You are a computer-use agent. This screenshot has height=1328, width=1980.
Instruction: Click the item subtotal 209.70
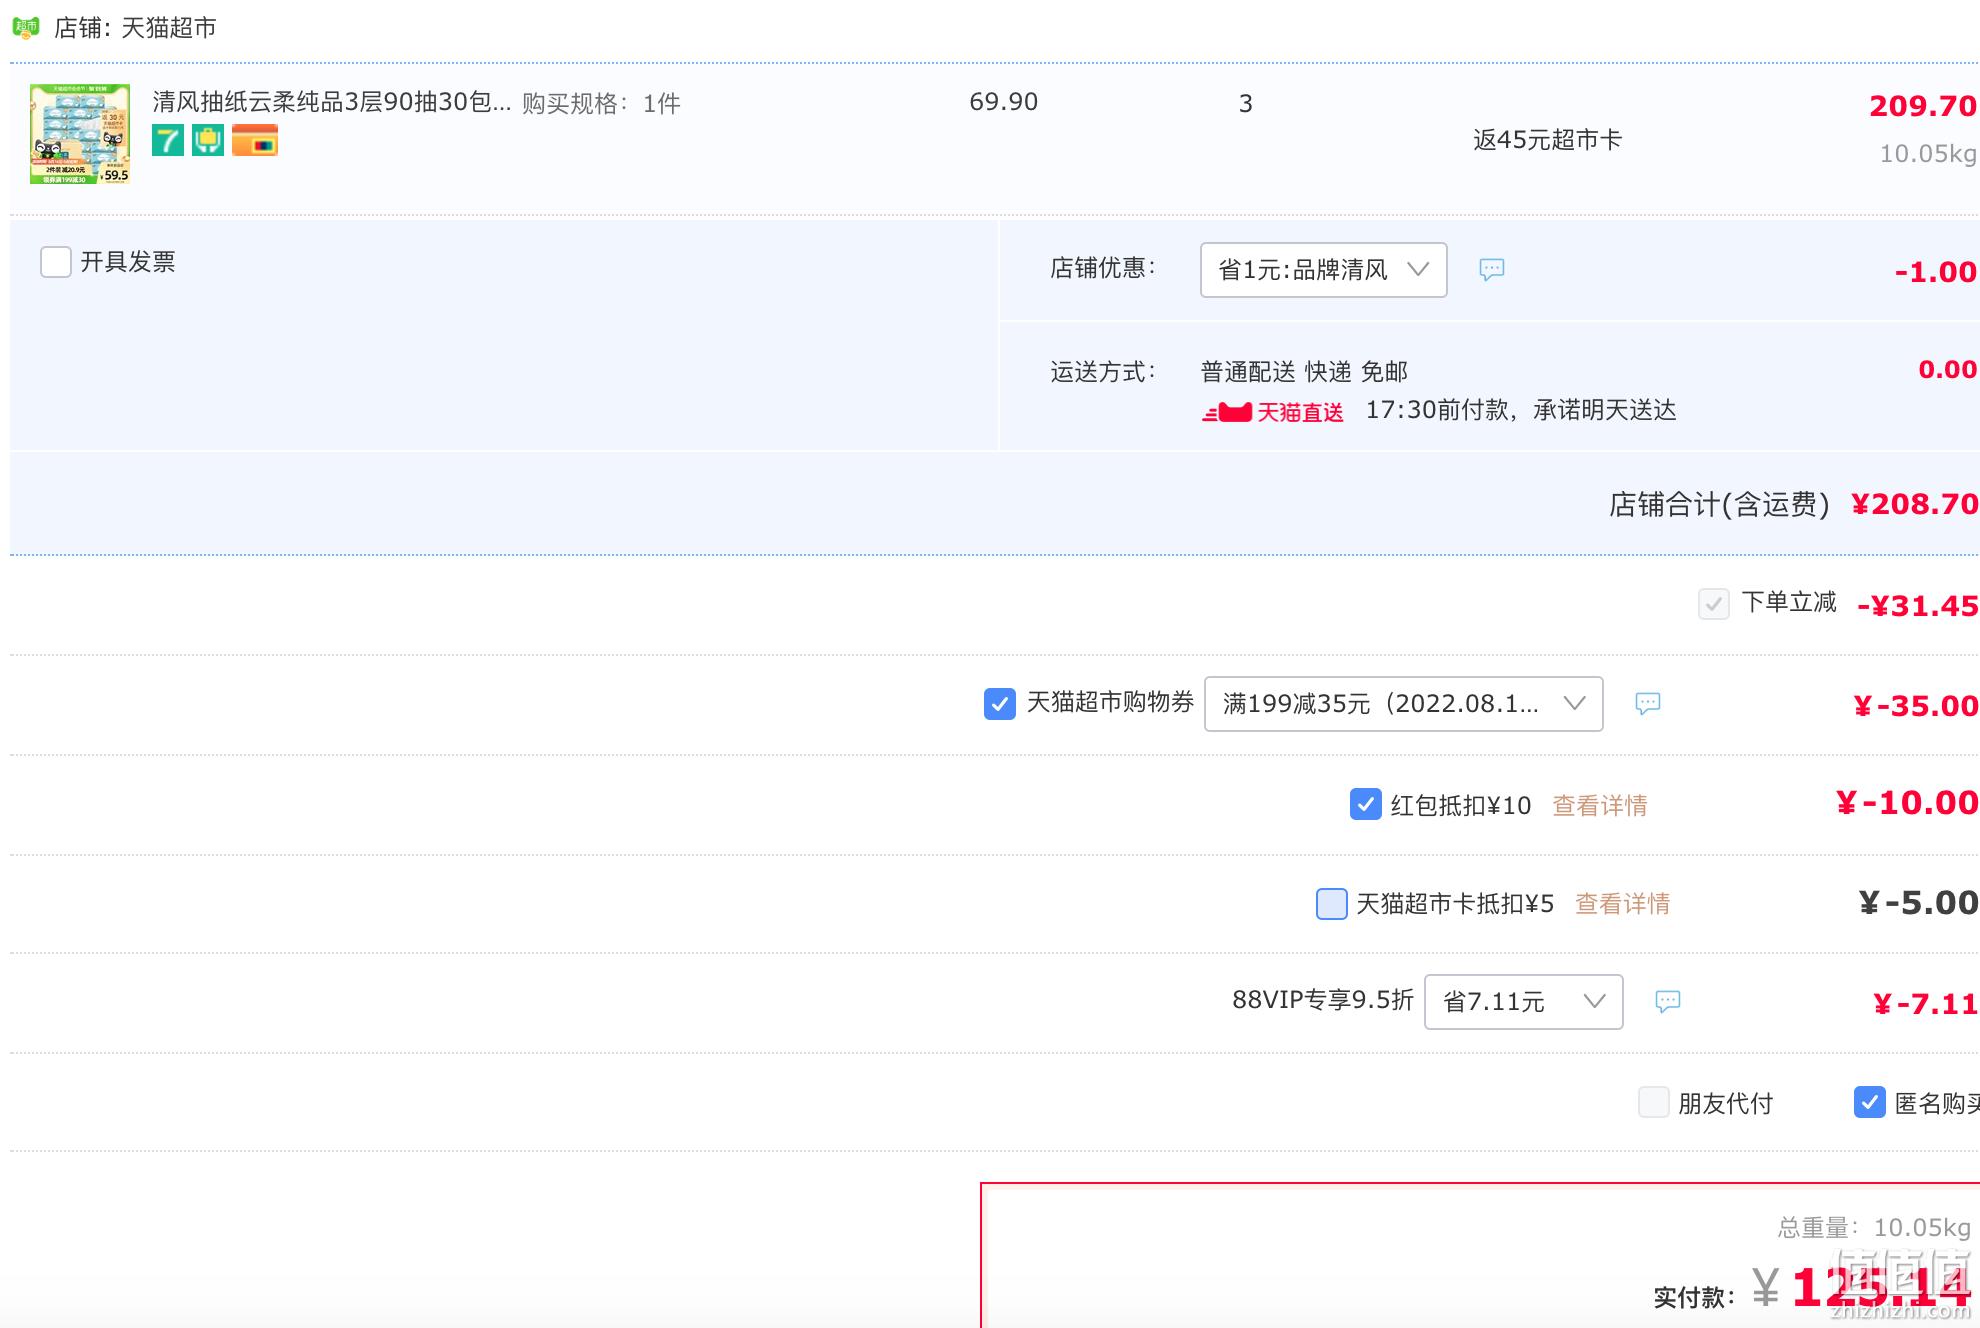pos(1922,106)
